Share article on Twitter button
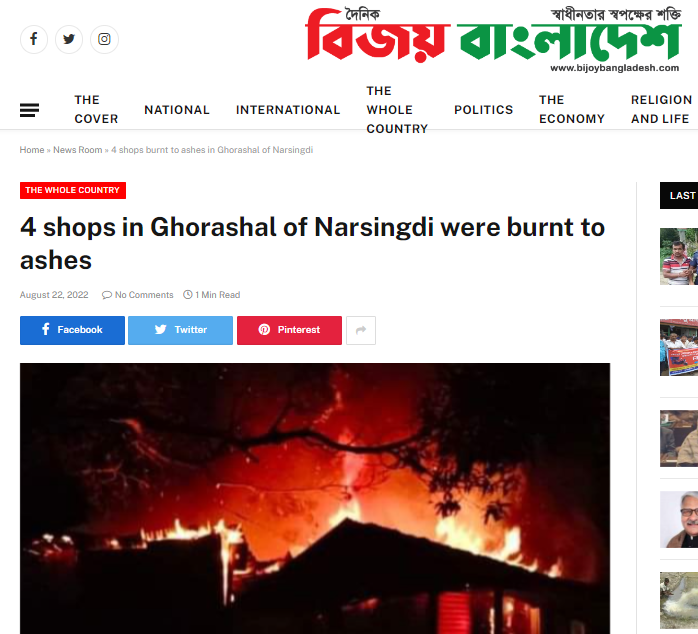This screenshot has width=698, height=634. tap(180, 330)
